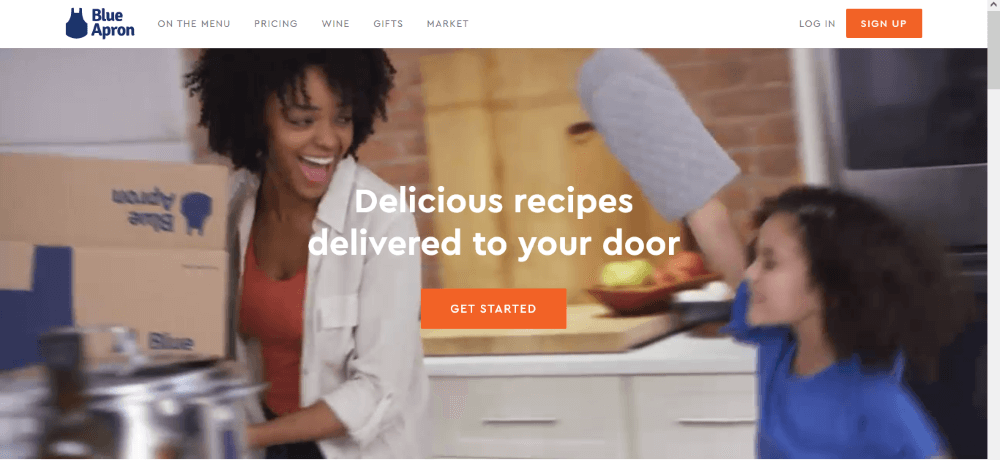This screenshot has width=1000, height=460.
Task: Go to the Pricing page
Action: pyautogui.click(x=276, y=24)
